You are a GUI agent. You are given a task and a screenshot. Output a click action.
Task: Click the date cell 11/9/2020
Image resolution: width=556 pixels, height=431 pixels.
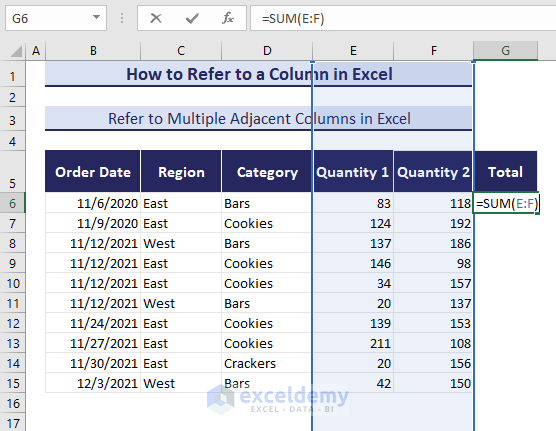coord(93,223)
